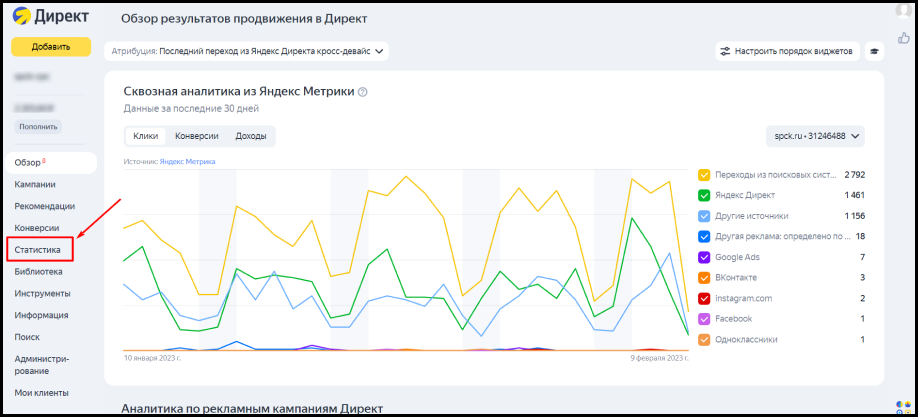Toggle the ВКонтакте series checkbox

click(x=704, y=277)
